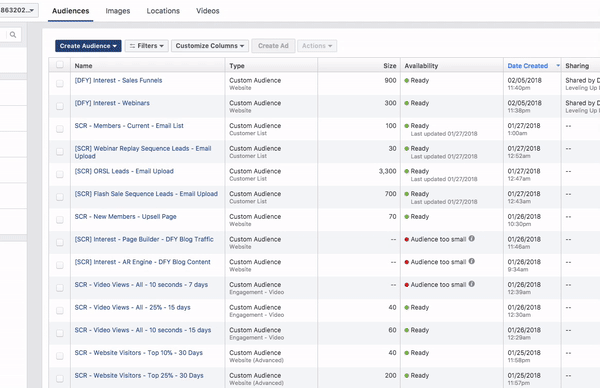Click the Create Ad button
The image size is (600, 388).
[x=273, y=46]
